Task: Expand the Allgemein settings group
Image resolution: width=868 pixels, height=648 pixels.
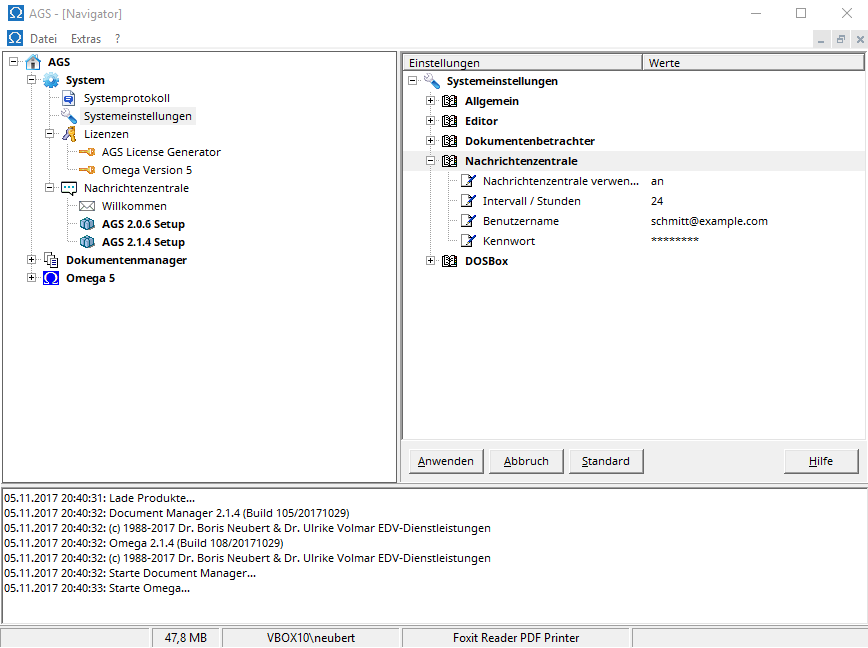Action: [x=430, y=101]
